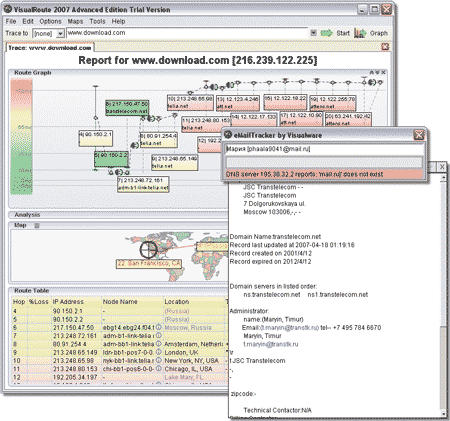This screenshot has height=421, width=450.
Task: Select graph node 4| 90.150.2.1
Action: pos(95,138)
